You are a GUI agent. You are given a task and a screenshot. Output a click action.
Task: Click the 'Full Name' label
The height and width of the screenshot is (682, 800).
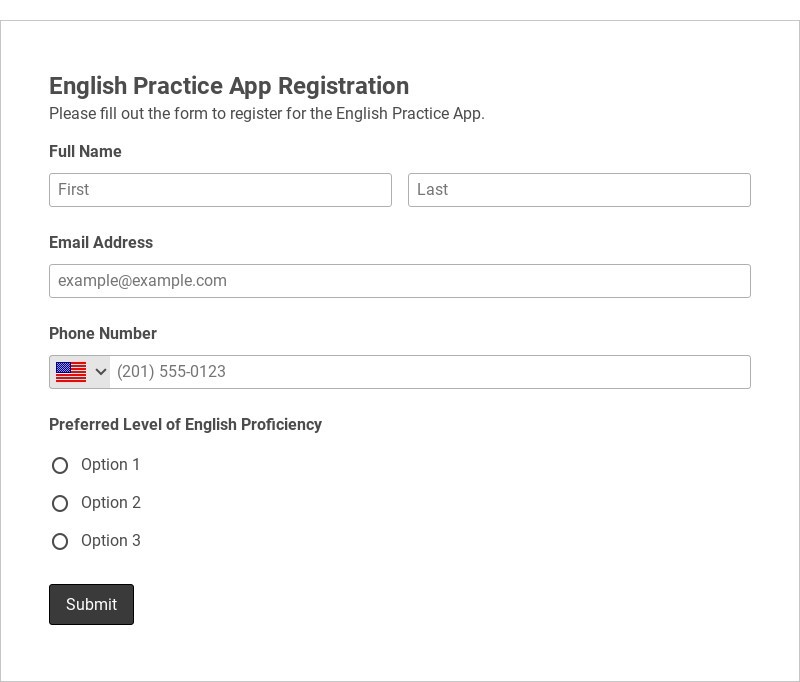tap(85, 151)
